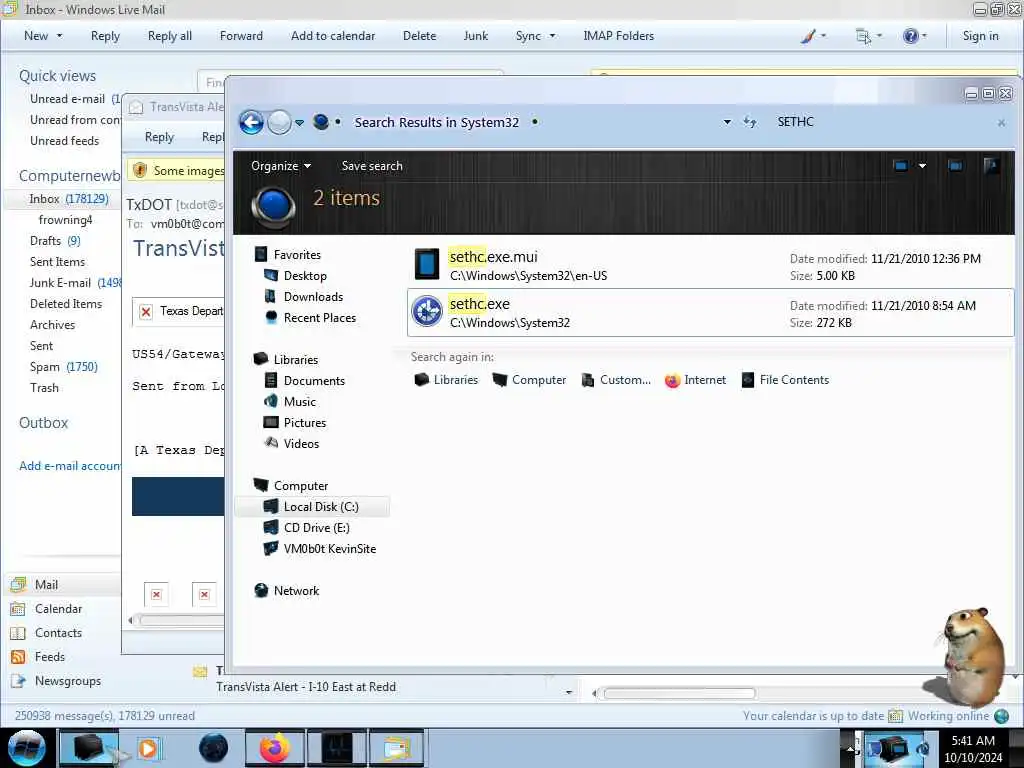Open Firefox from the taskbar
The image size is (1024, 768).
click(x=275, y=748)
